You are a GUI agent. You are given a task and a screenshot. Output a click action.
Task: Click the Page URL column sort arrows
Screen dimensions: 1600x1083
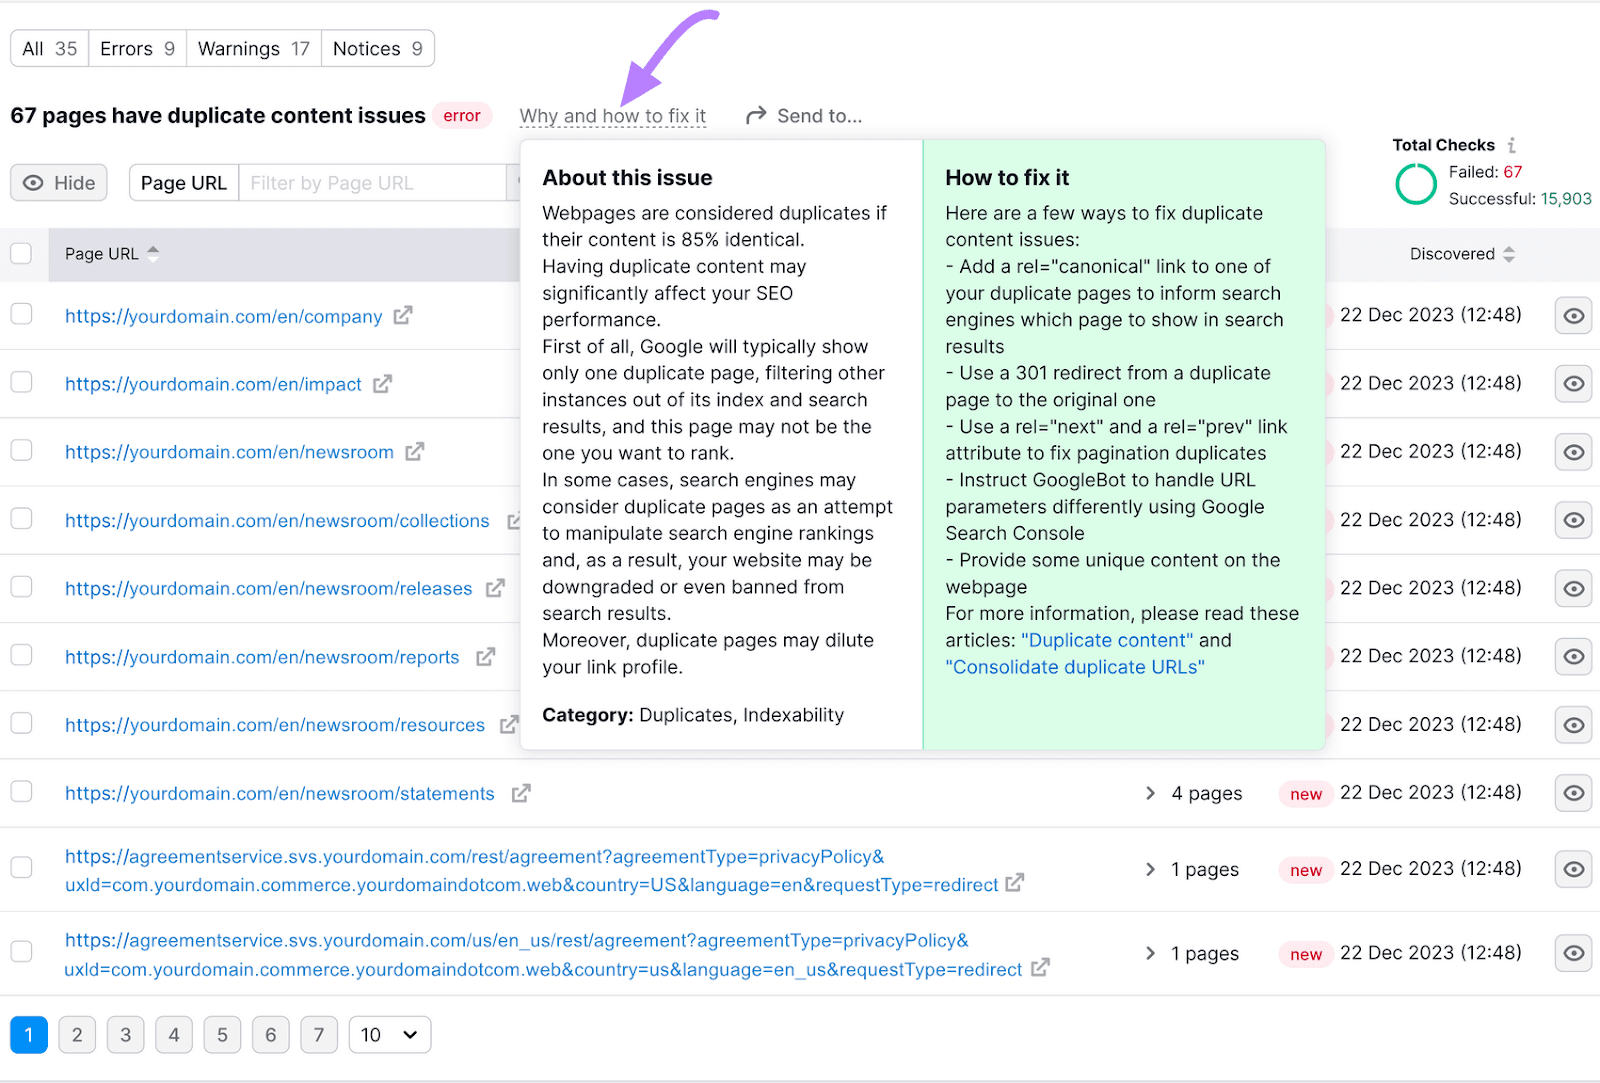(153, 254)
